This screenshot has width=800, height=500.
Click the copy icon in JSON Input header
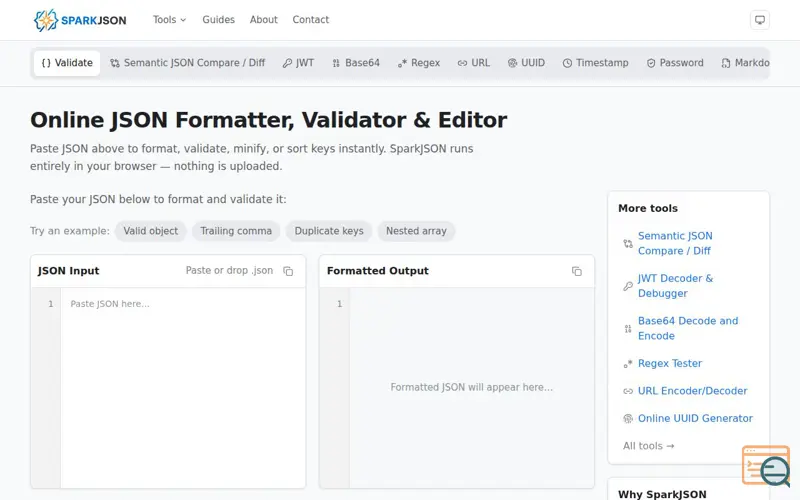(288, 271)
